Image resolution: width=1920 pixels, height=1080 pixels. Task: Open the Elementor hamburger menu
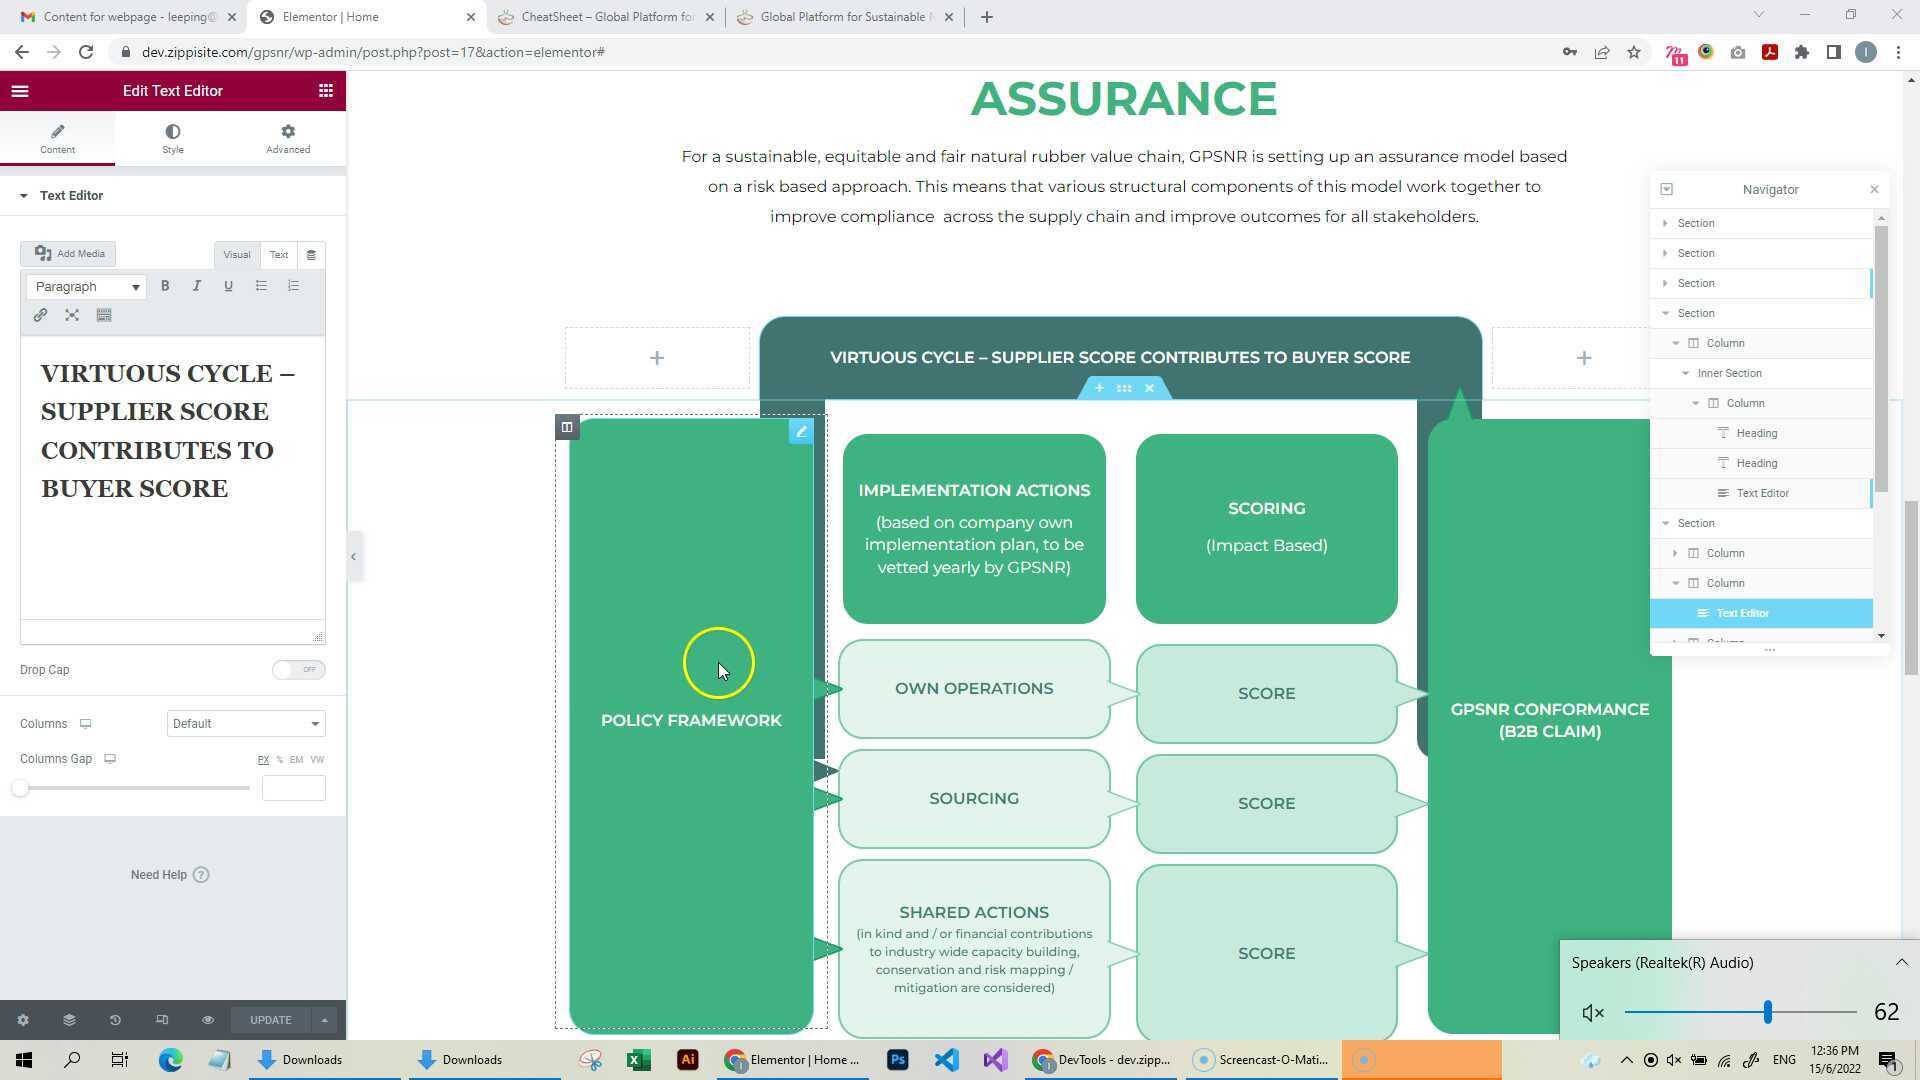(x=20, y=91)
